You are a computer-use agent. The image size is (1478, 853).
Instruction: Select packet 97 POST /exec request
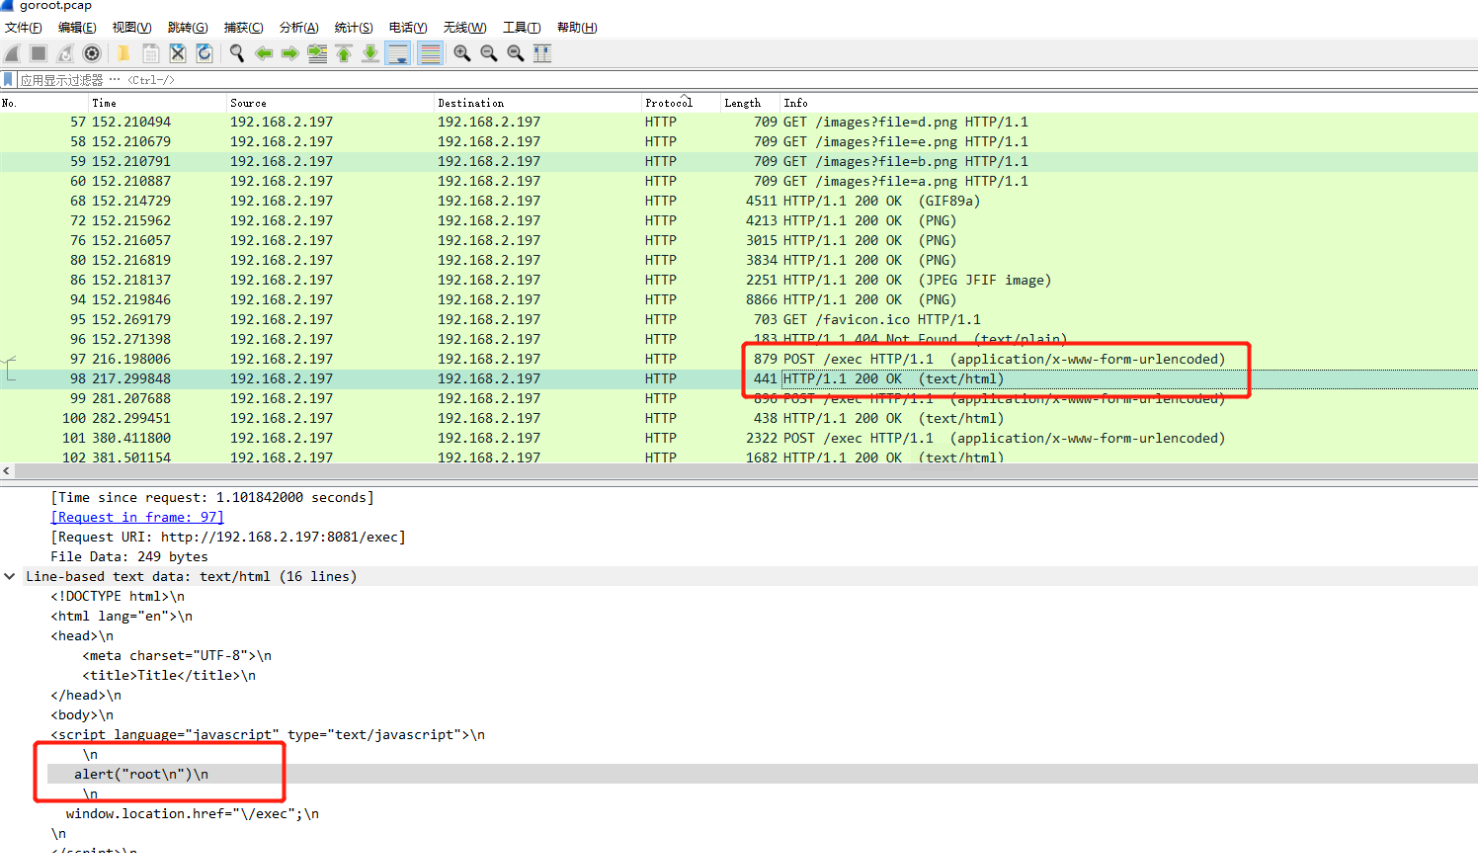(x=739, y=359)
